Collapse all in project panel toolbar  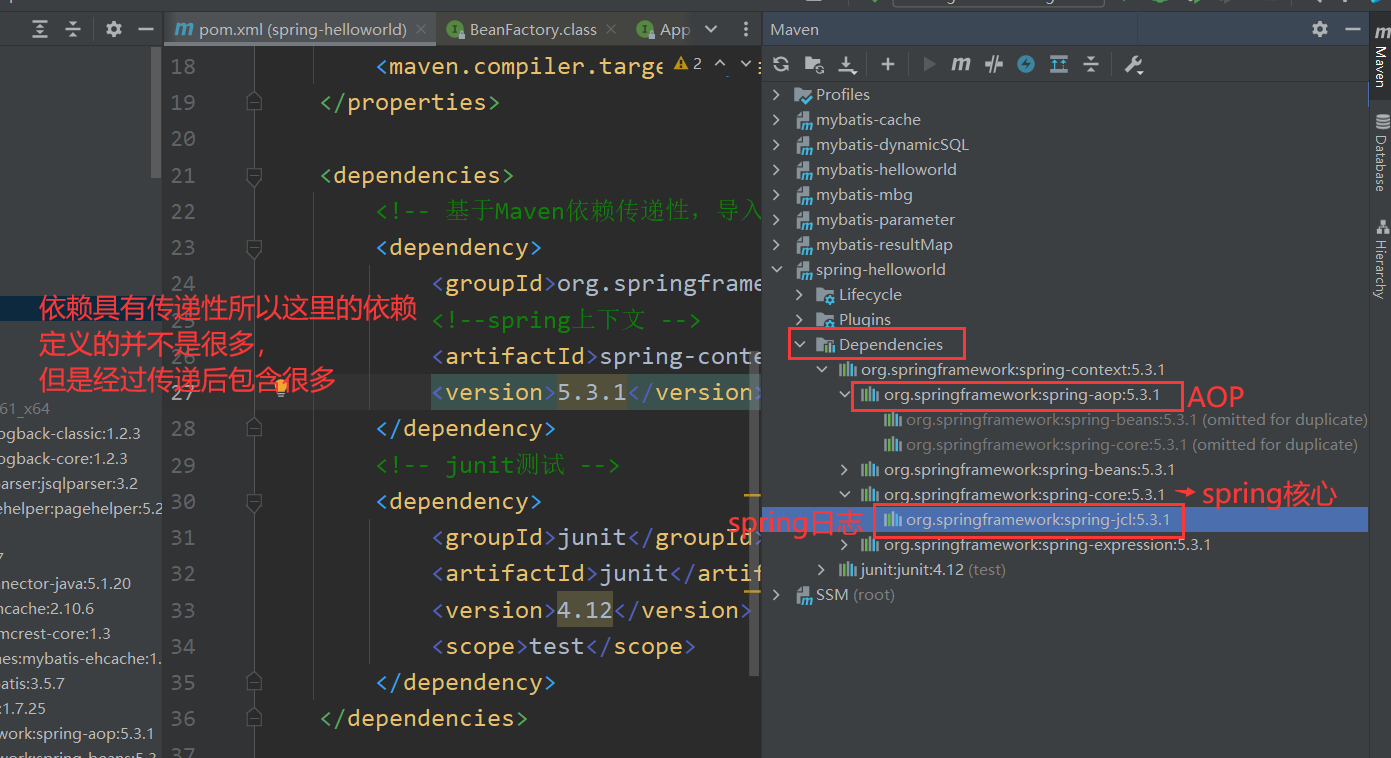point(73,29)
